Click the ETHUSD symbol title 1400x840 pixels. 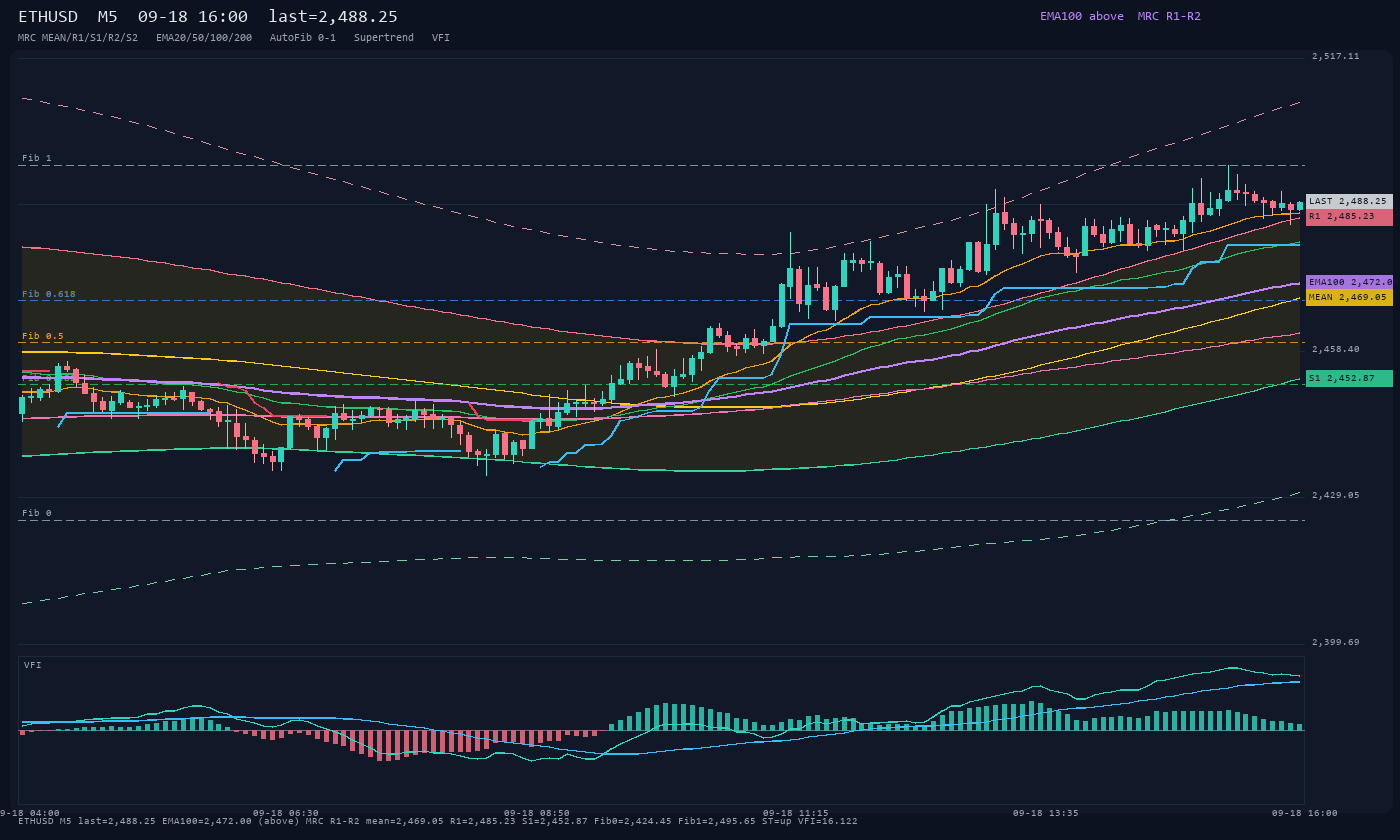[48, 17]
